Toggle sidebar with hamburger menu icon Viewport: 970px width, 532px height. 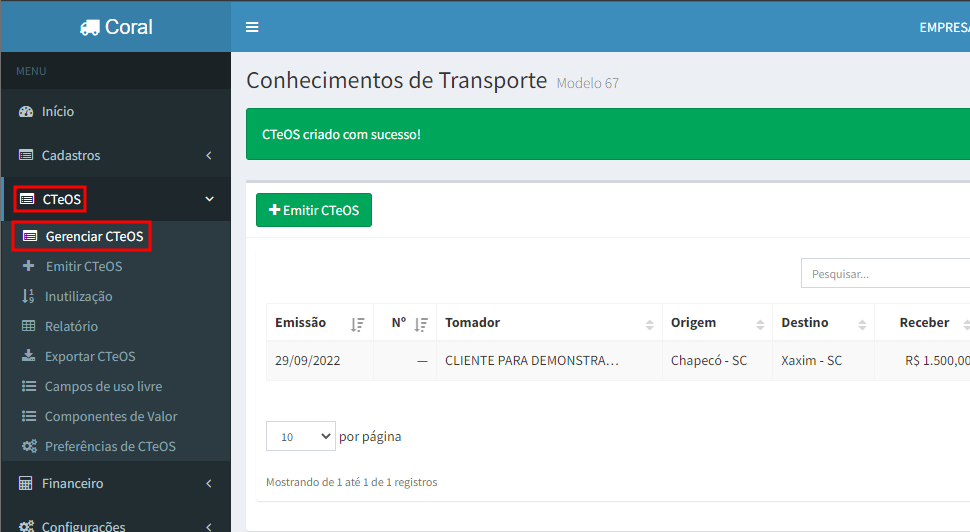pos(252,27)
